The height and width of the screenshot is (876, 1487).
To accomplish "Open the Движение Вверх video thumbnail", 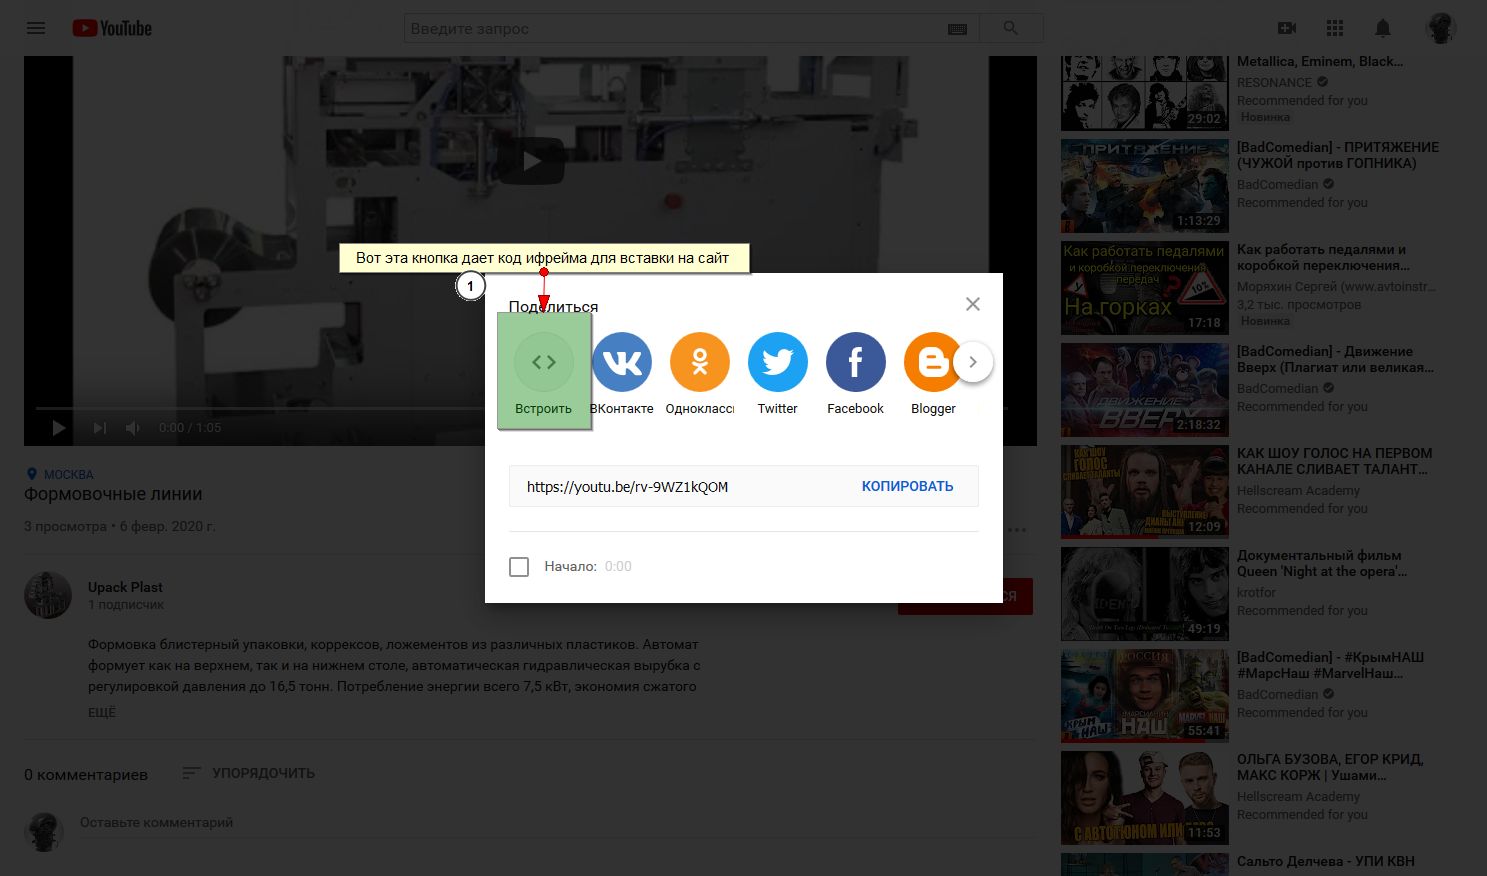I will (x=1145, y=390).
